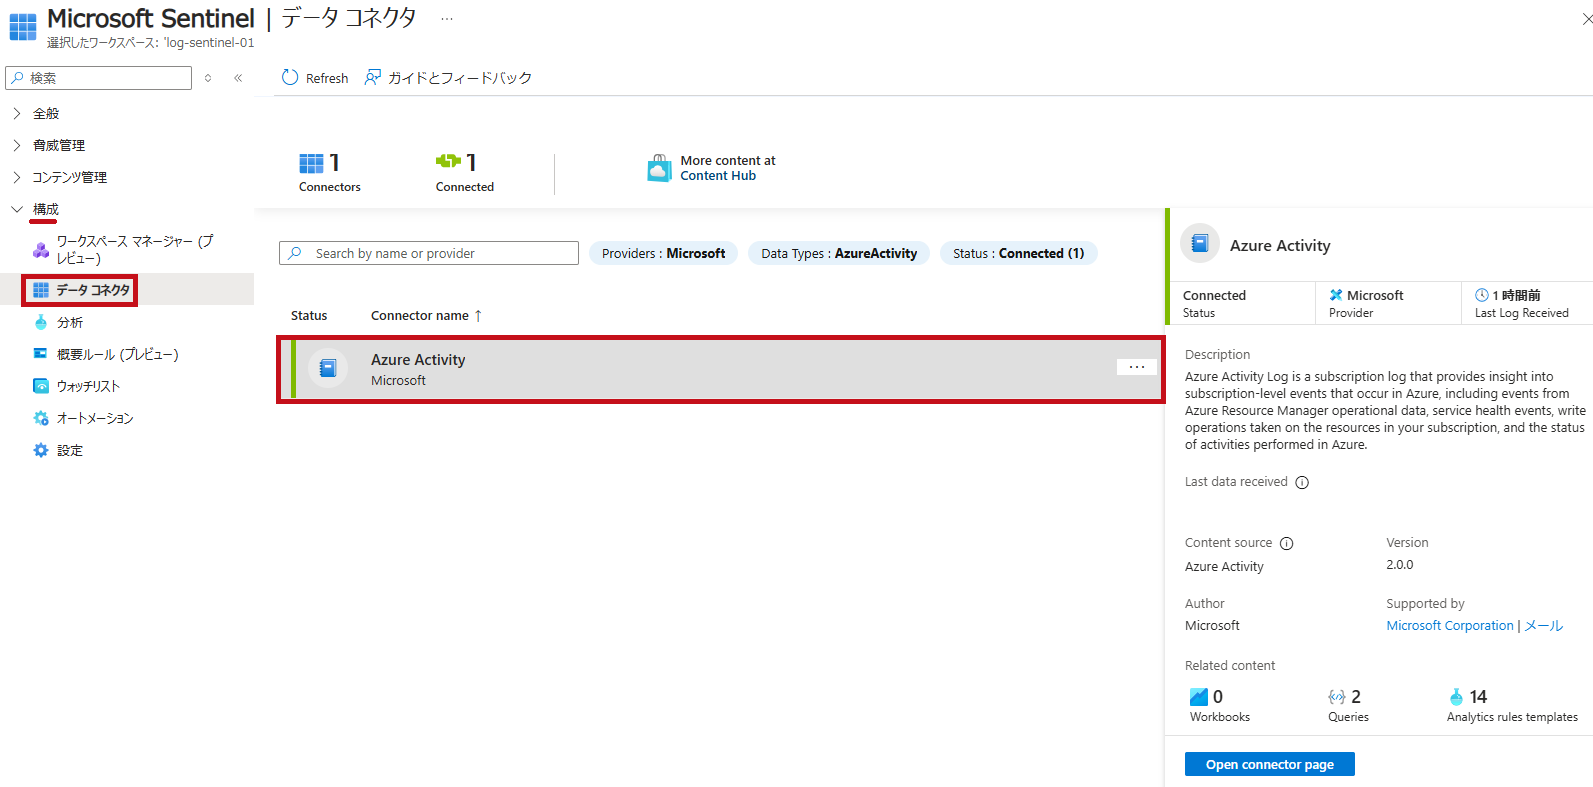Click the 1 時間前 last log value
The width and height of the screenshot is (1593, 787).
coord(1517,295)
